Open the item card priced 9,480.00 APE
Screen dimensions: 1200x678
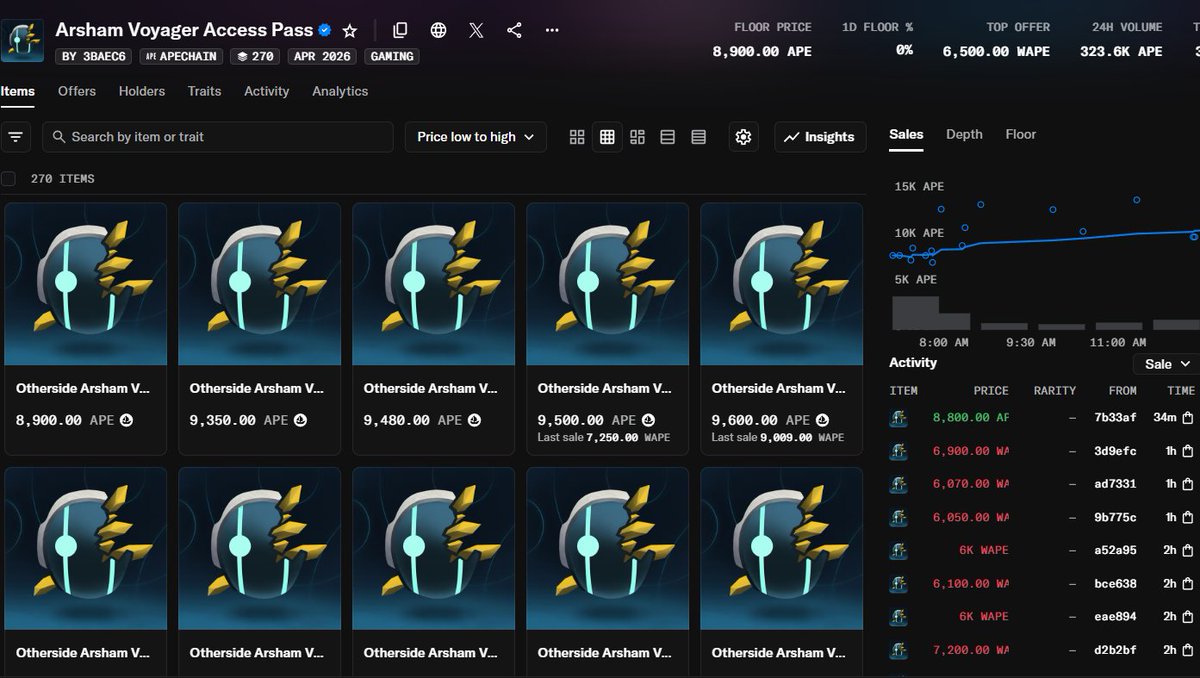[x=433, y=329]
